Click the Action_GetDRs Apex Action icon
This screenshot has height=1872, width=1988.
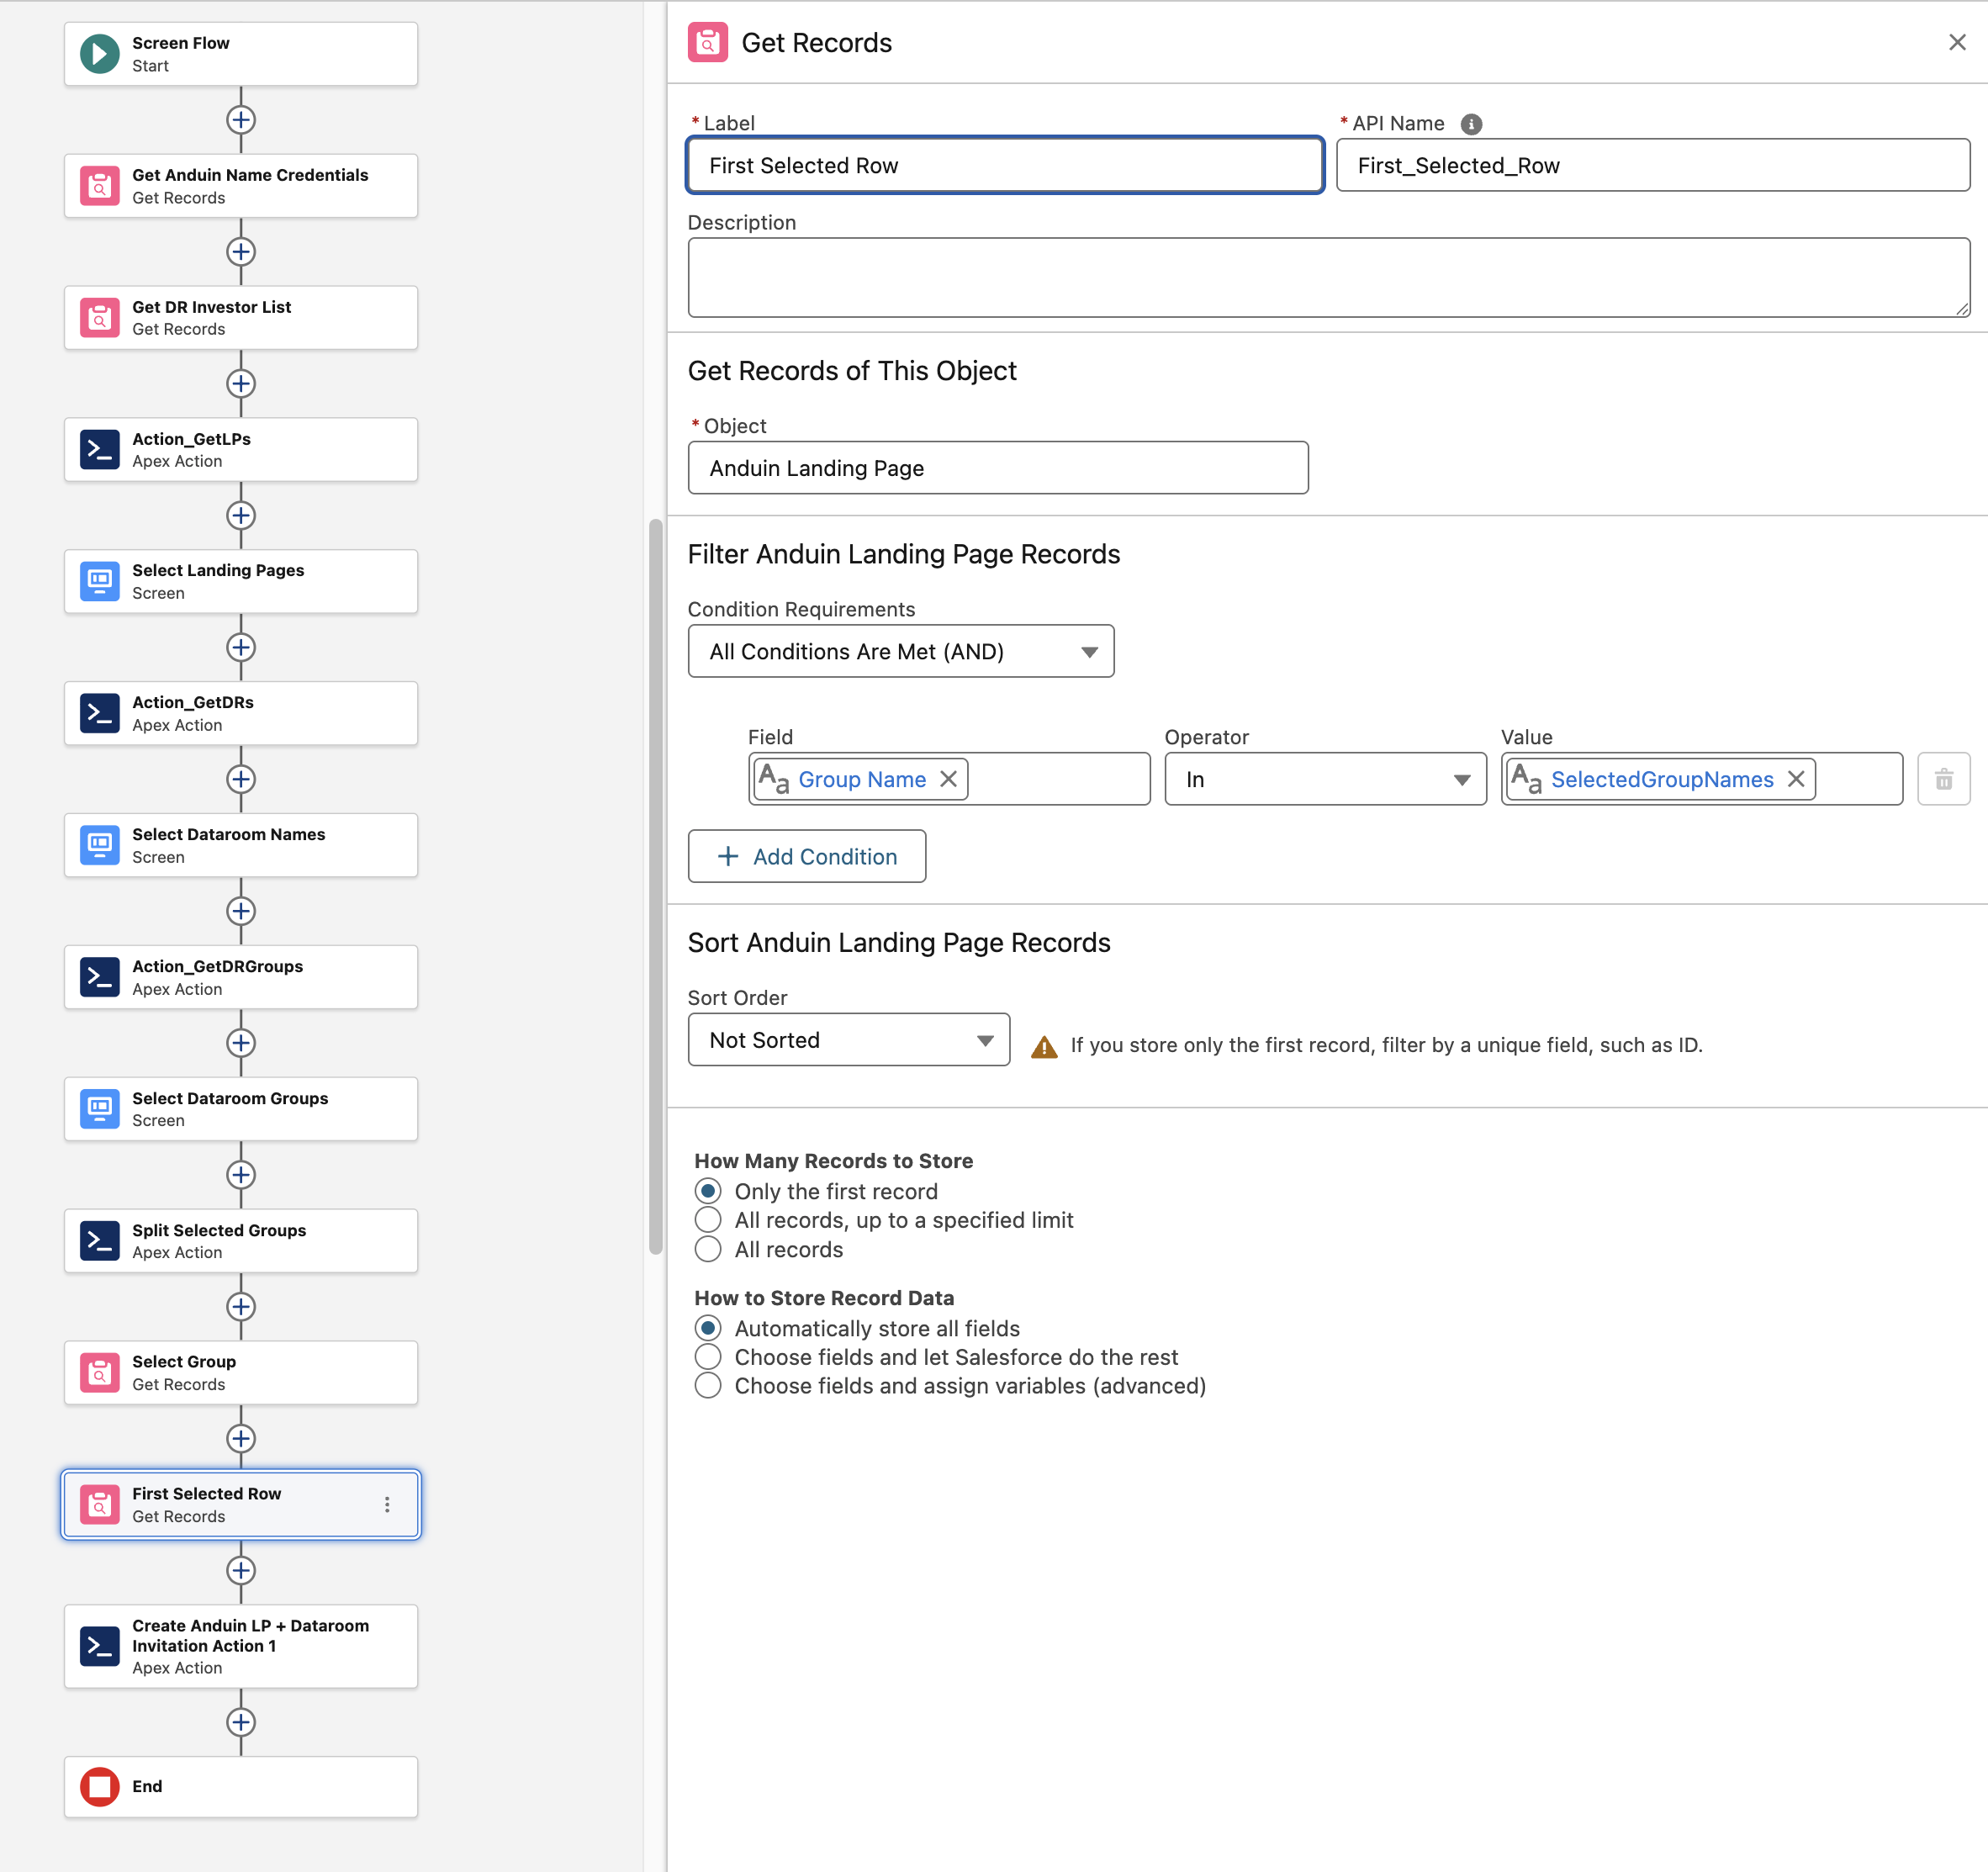100,713
